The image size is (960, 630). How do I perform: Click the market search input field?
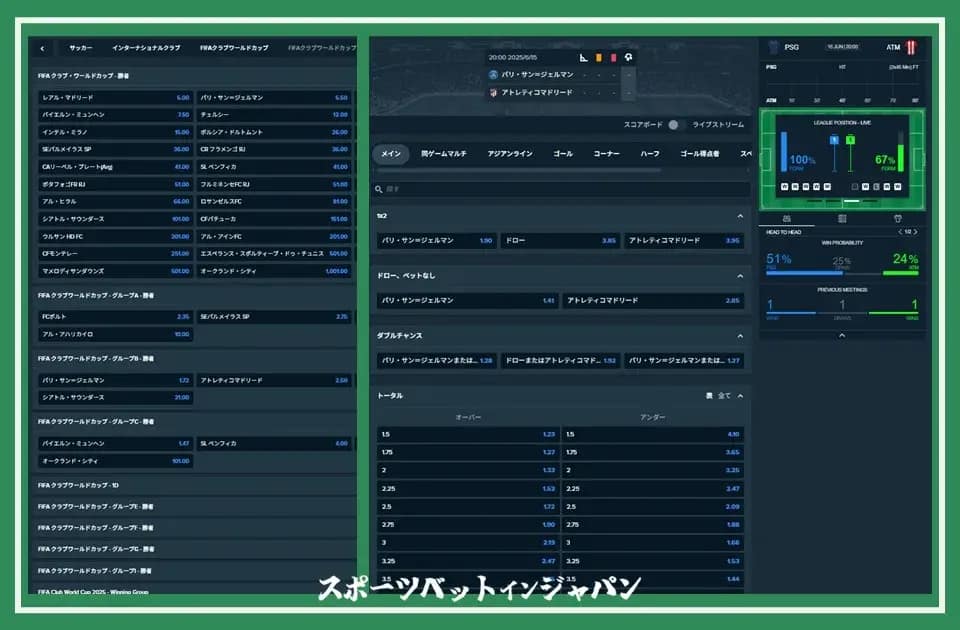point(561,189)
